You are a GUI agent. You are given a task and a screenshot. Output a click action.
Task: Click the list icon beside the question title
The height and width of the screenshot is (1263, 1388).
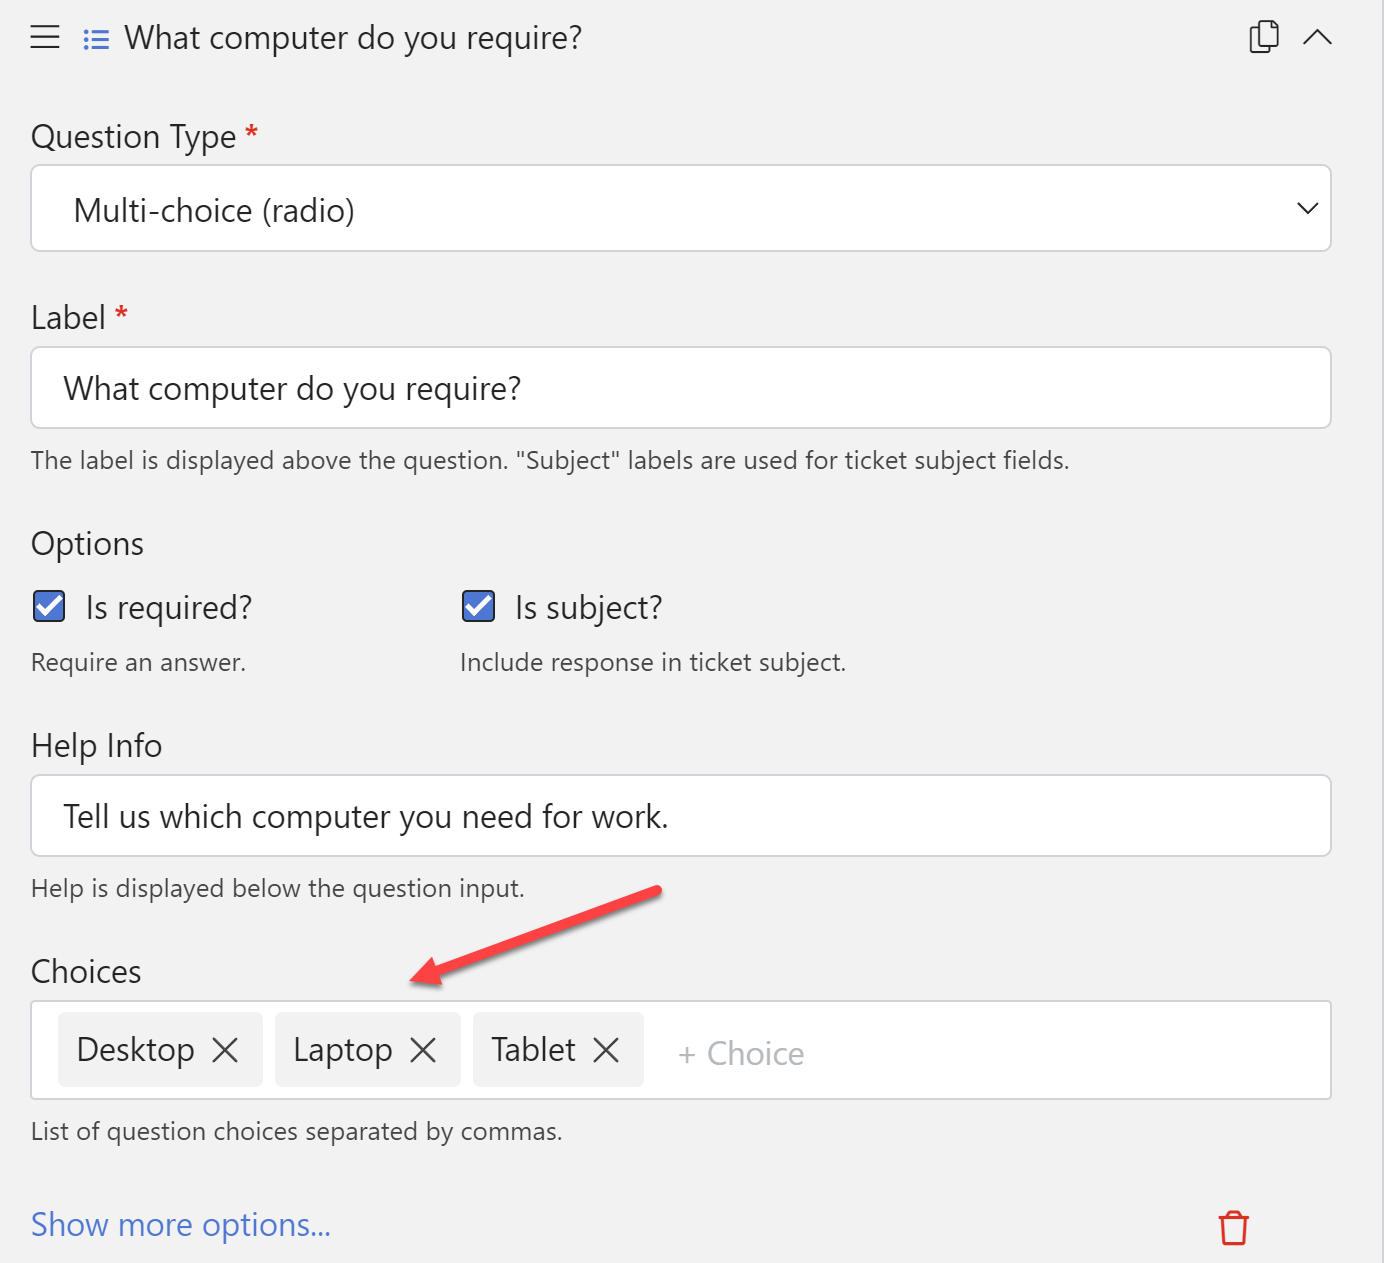95,38
